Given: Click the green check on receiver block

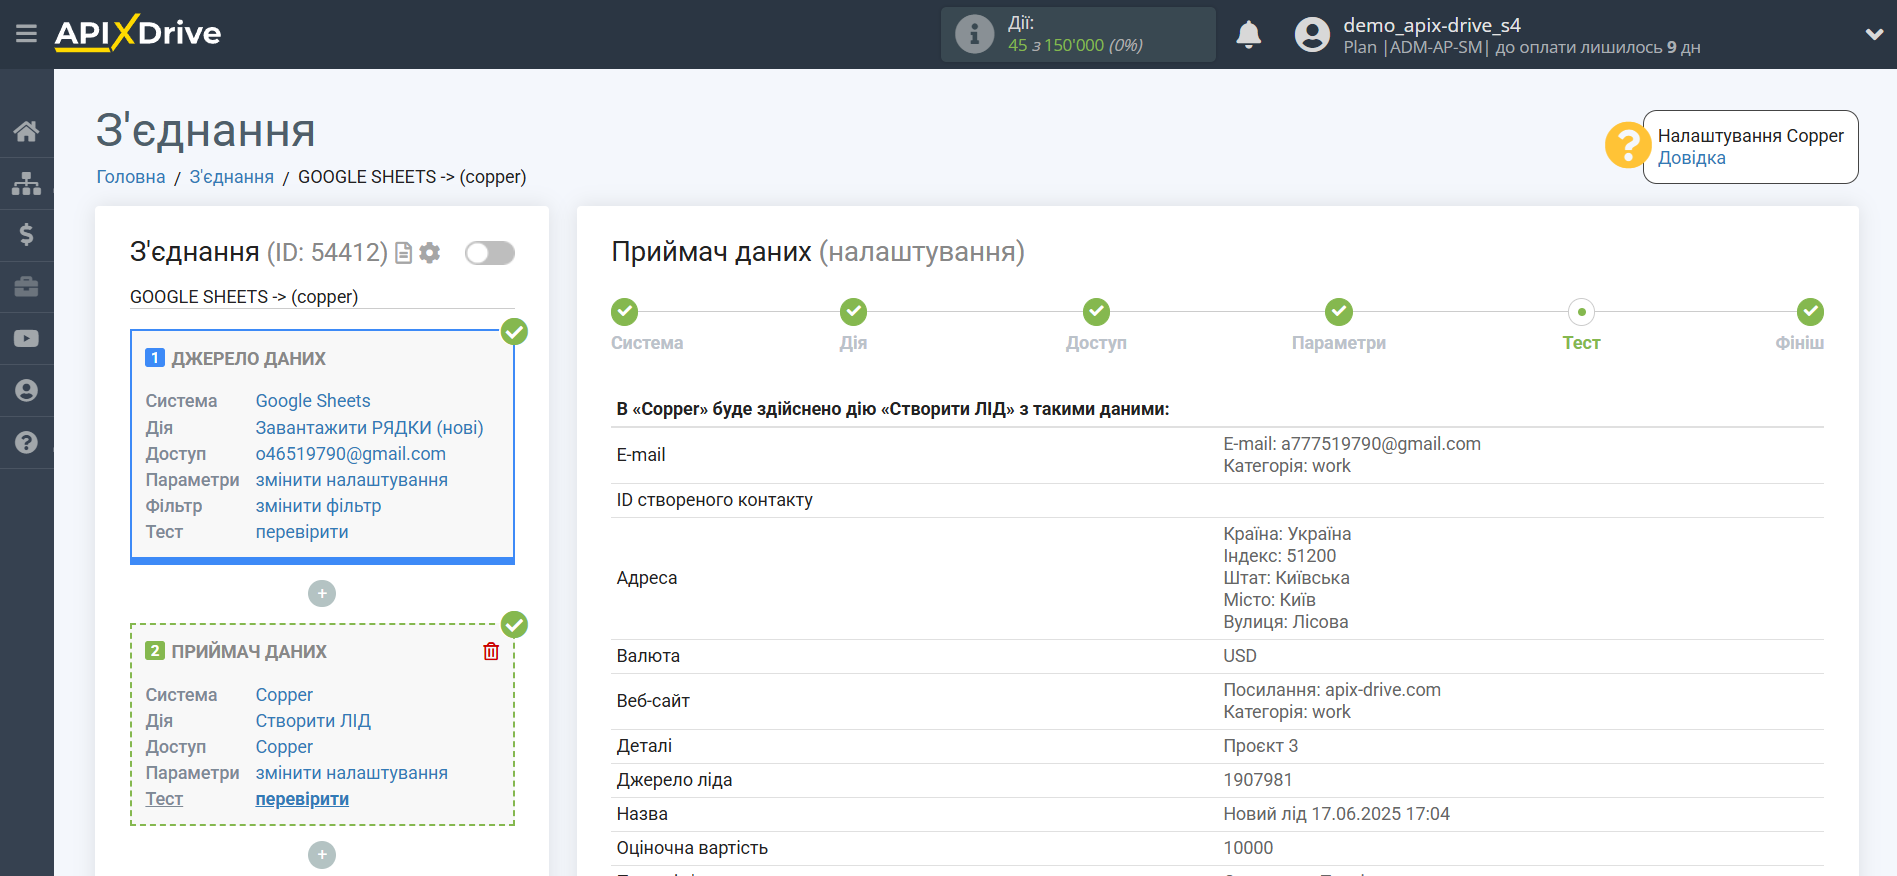Looking at the screenshot, I should click(515, 625).
